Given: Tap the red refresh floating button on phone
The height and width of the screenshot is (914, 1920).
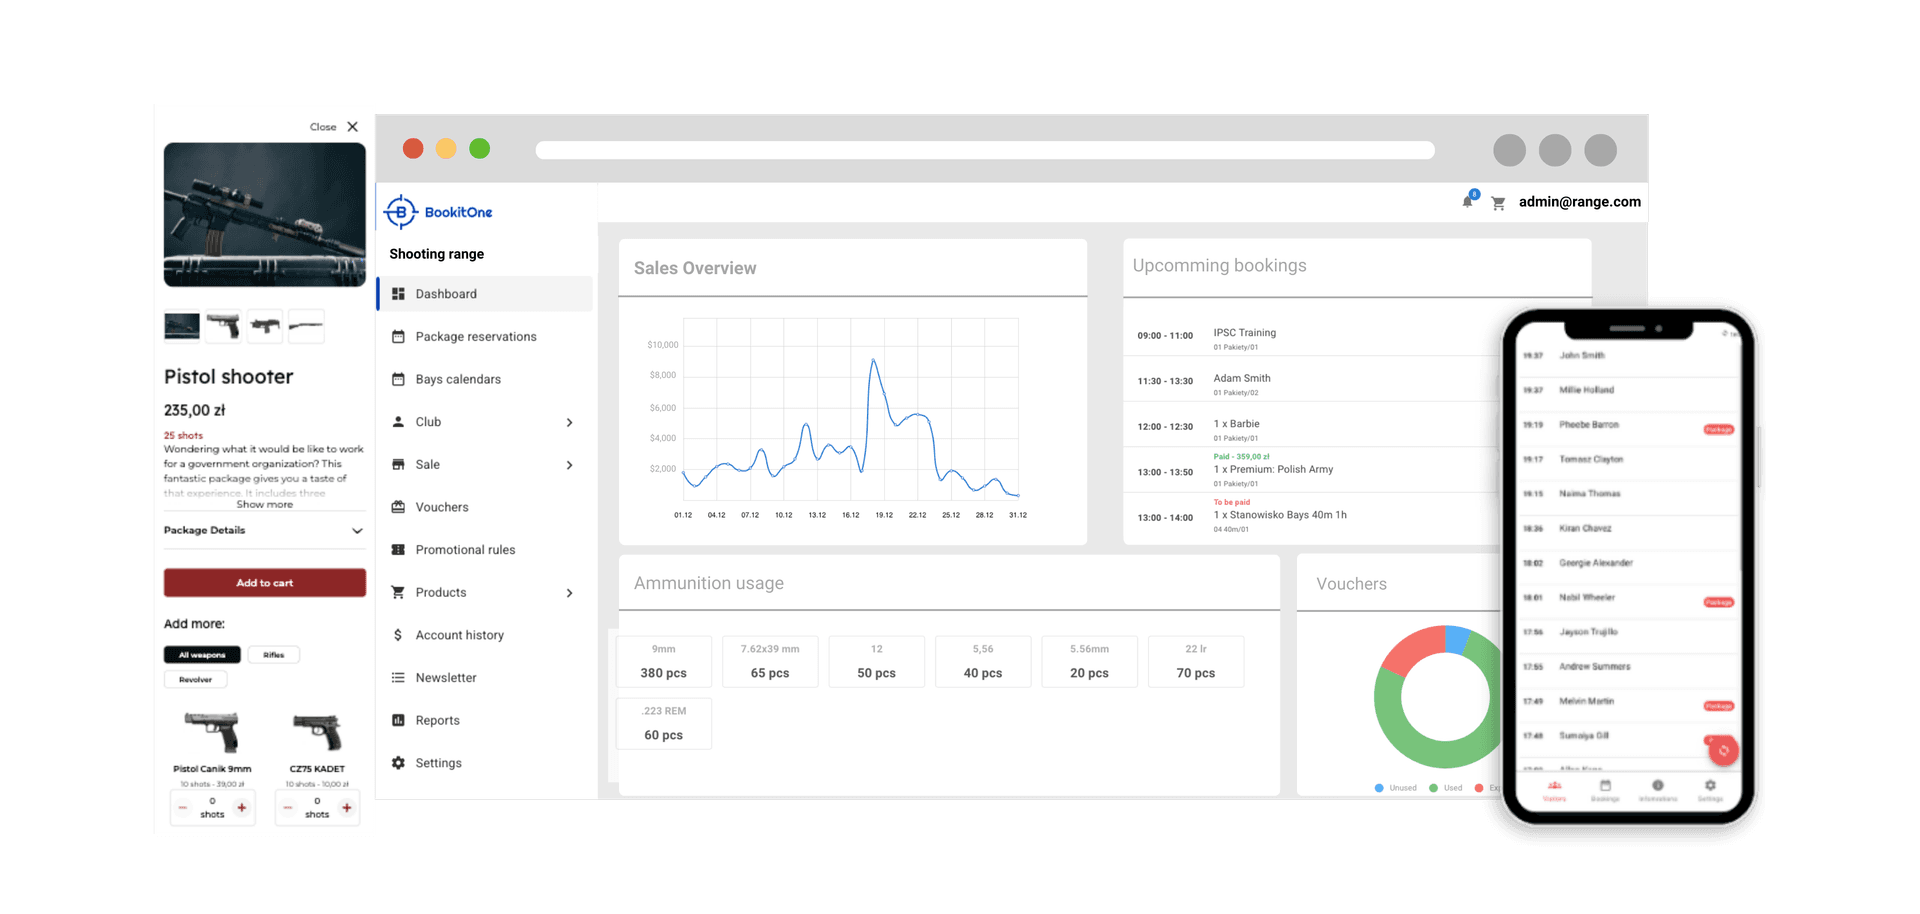Looking at the screenshot, I should coord(1723,750).
